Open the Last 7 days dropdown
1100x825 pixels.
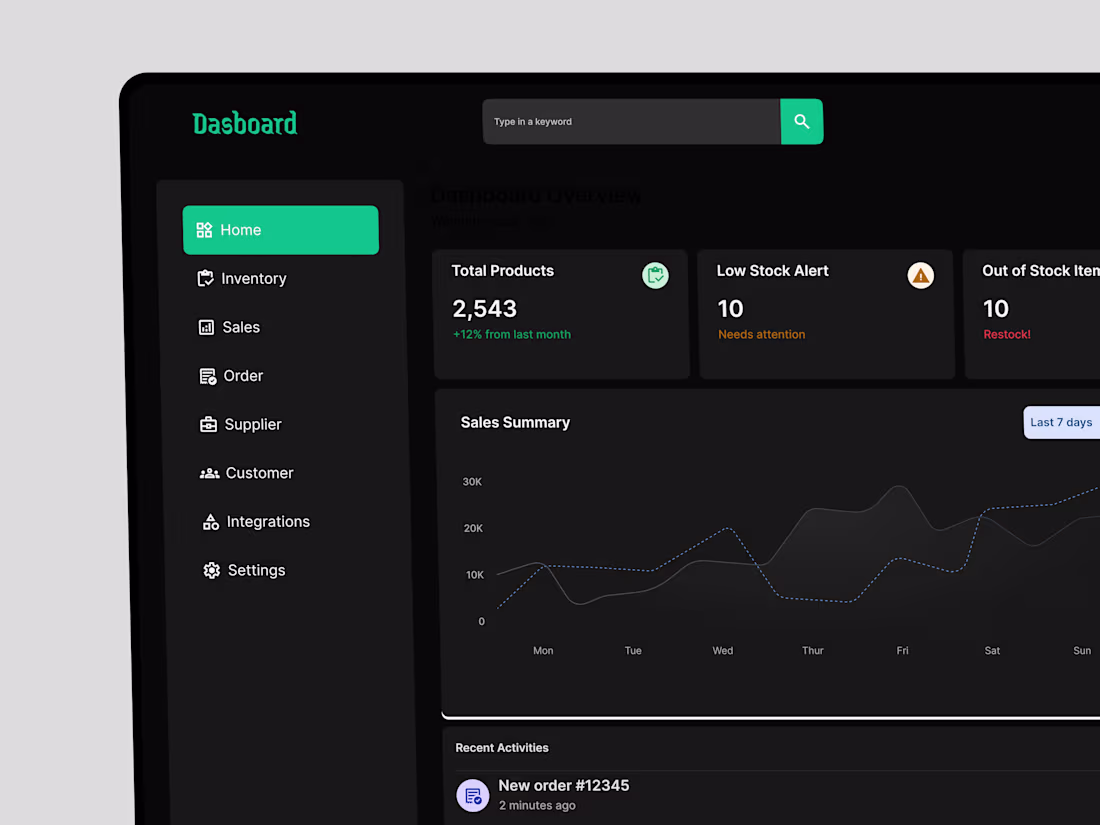(x=1061, y=422)
